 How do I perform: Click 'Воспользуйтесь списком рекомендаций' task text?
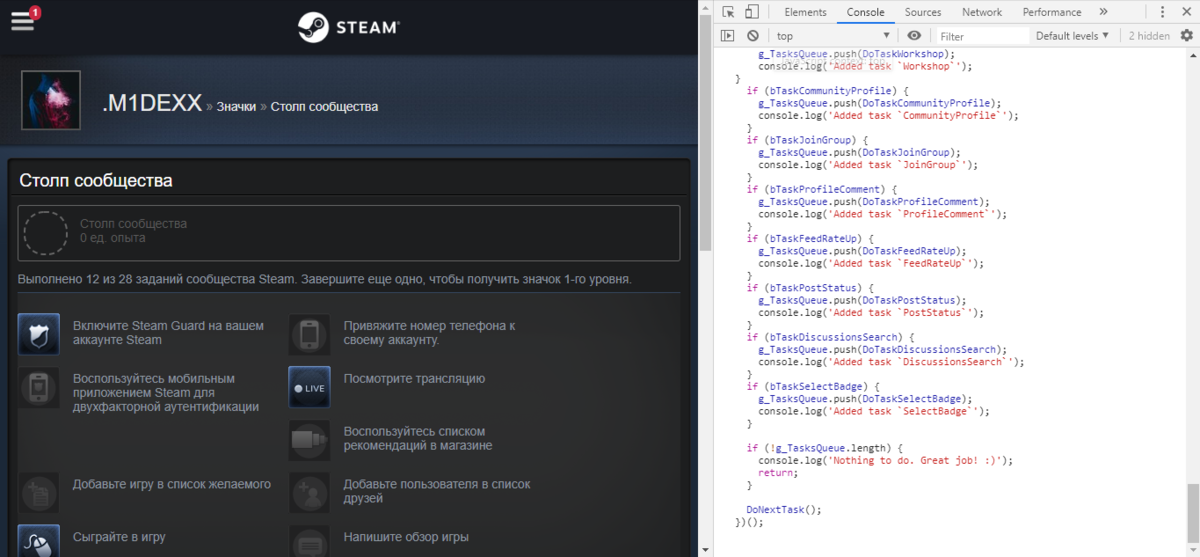coord(418,439)
